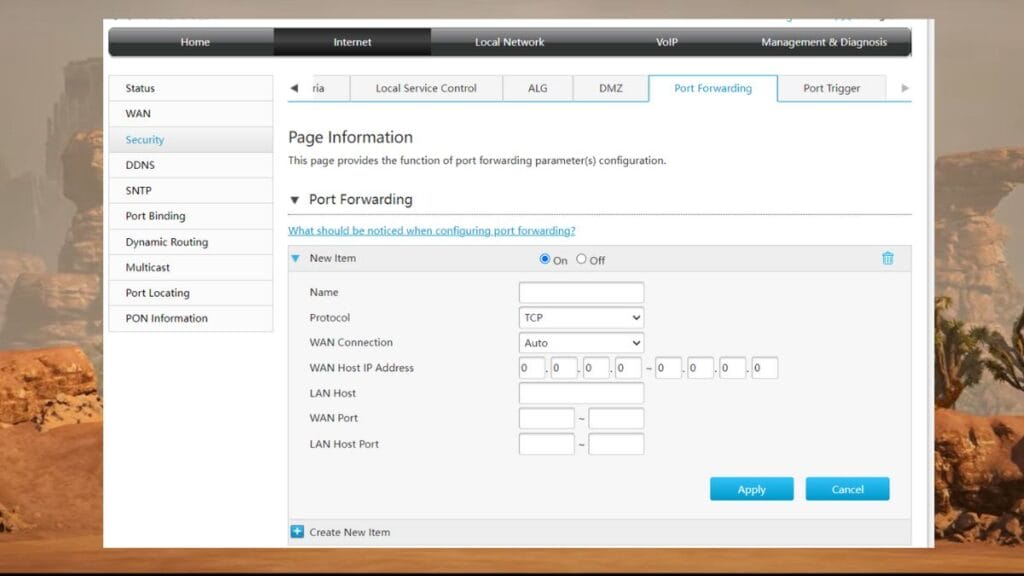Viewport: 1024px width, 576px height.
Task: Click the Name input field
Action: pos(581,293)
